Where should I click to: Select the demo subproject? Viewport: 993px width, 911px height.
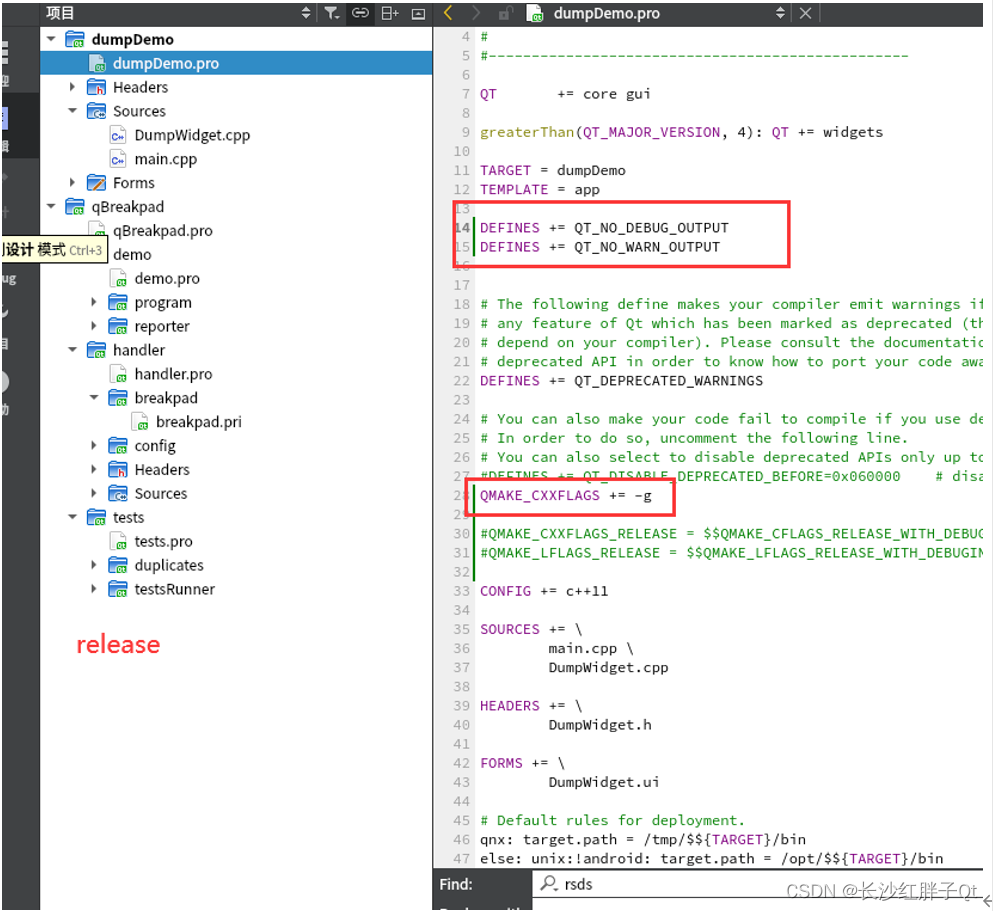point(132,254)
